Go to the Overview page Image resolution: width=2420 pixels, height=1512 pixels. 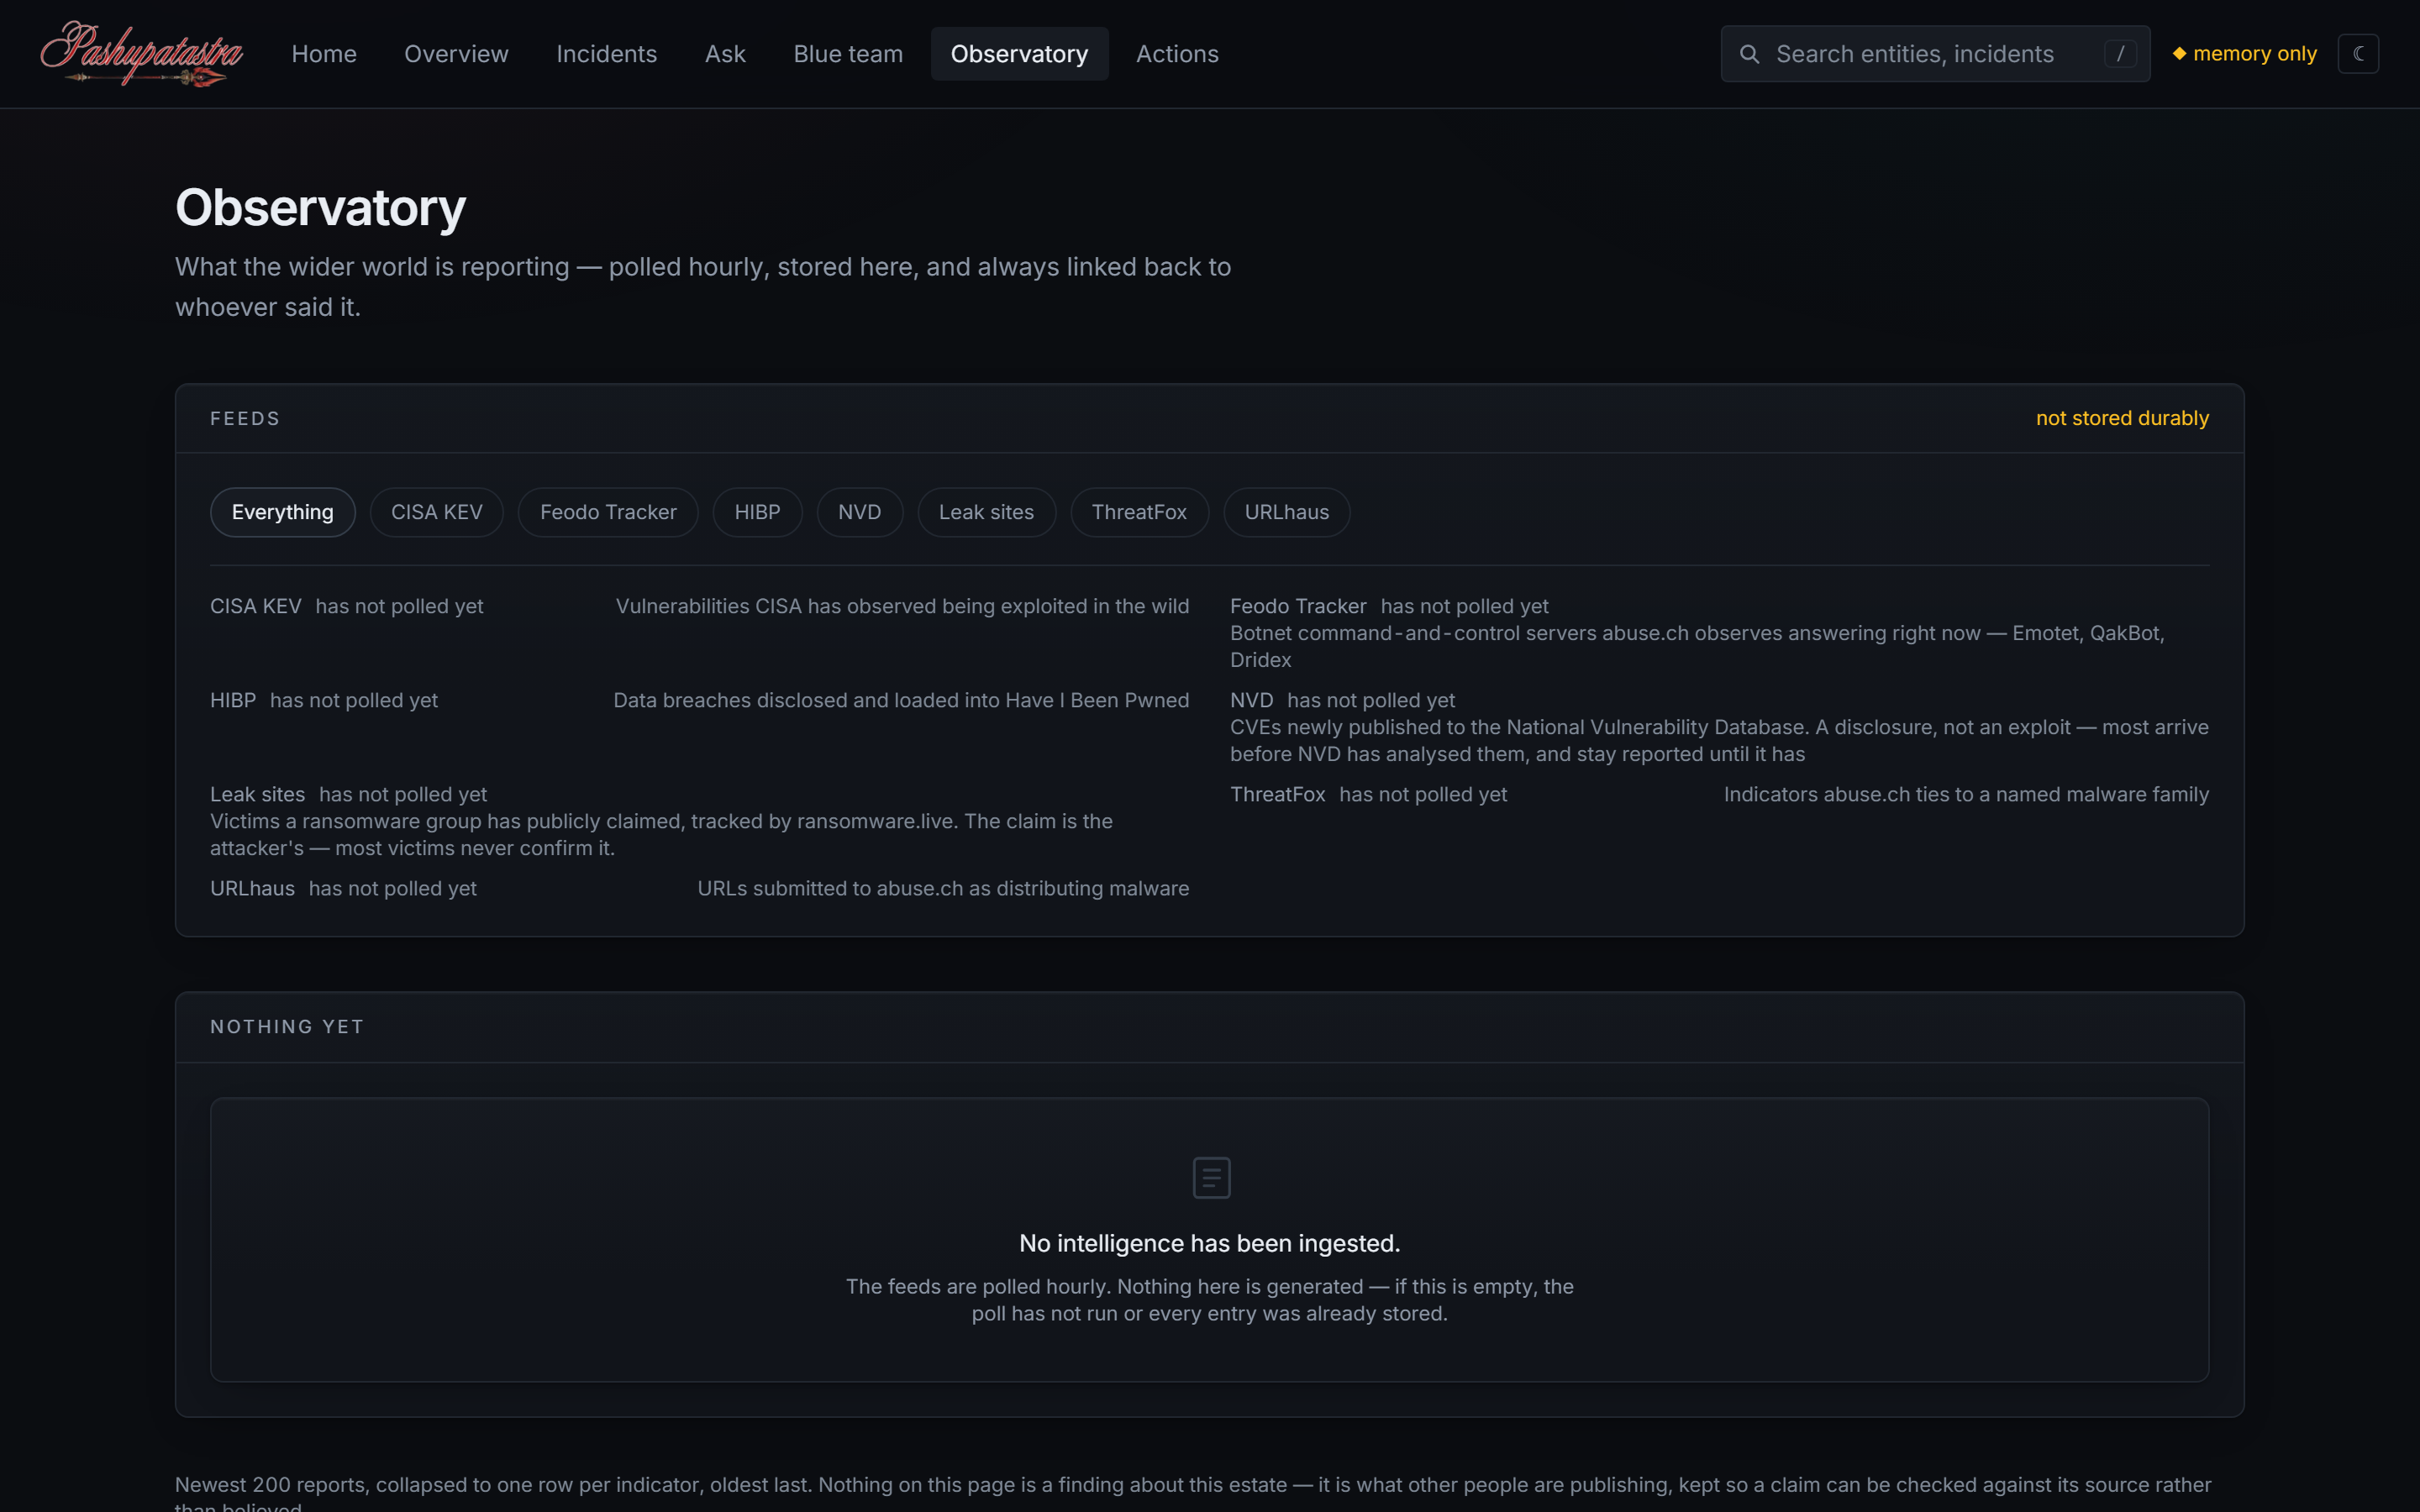coord(456,54)
